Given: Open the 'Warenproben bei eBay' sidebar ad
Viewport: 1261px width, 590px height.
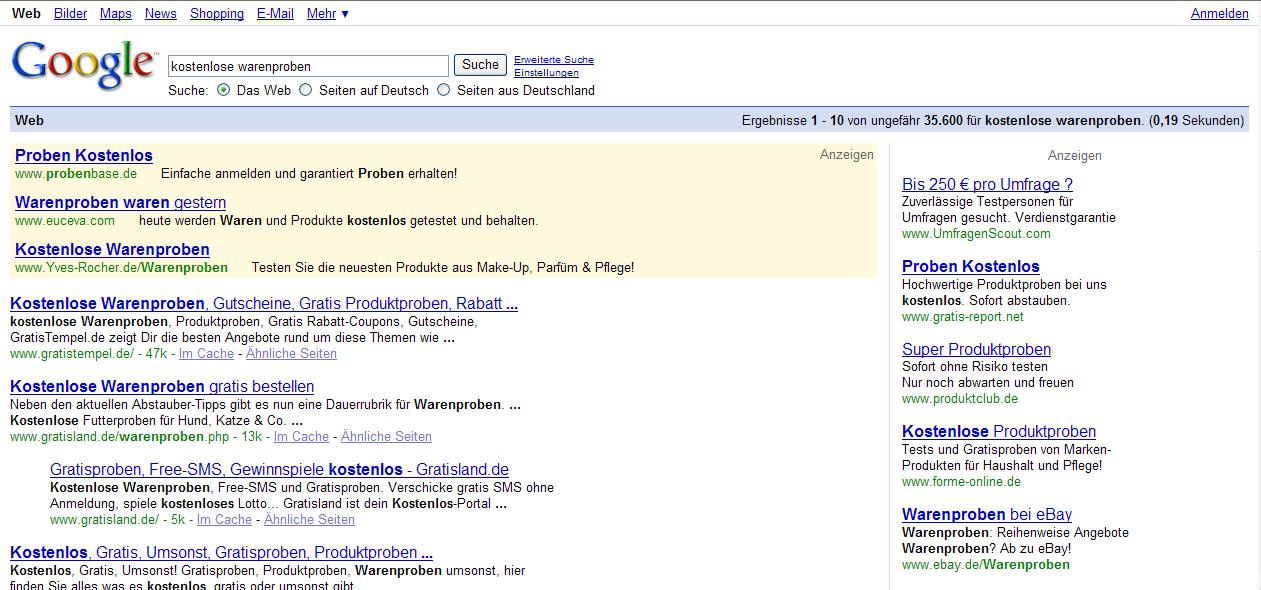Looking at the screenshot, I should click(986, 515).
